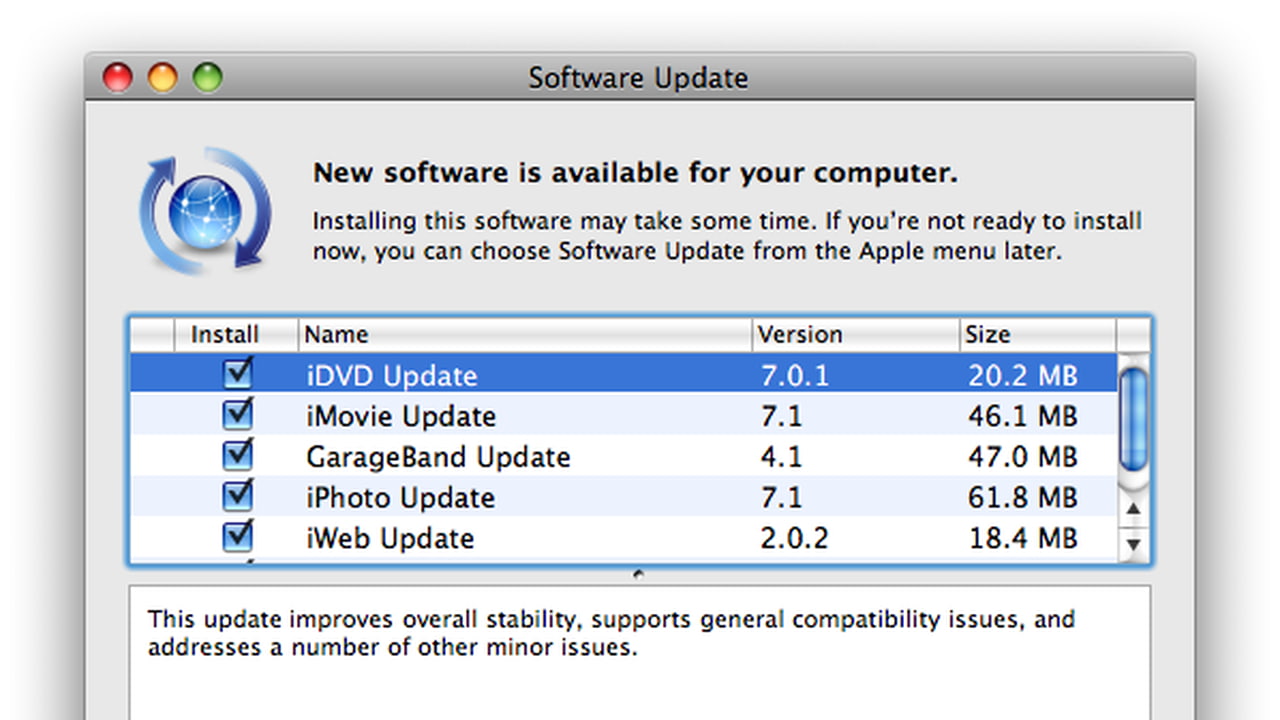Uncheck the iMovie Update install checkbox
1280x720 pixels.
click(238, 414)
